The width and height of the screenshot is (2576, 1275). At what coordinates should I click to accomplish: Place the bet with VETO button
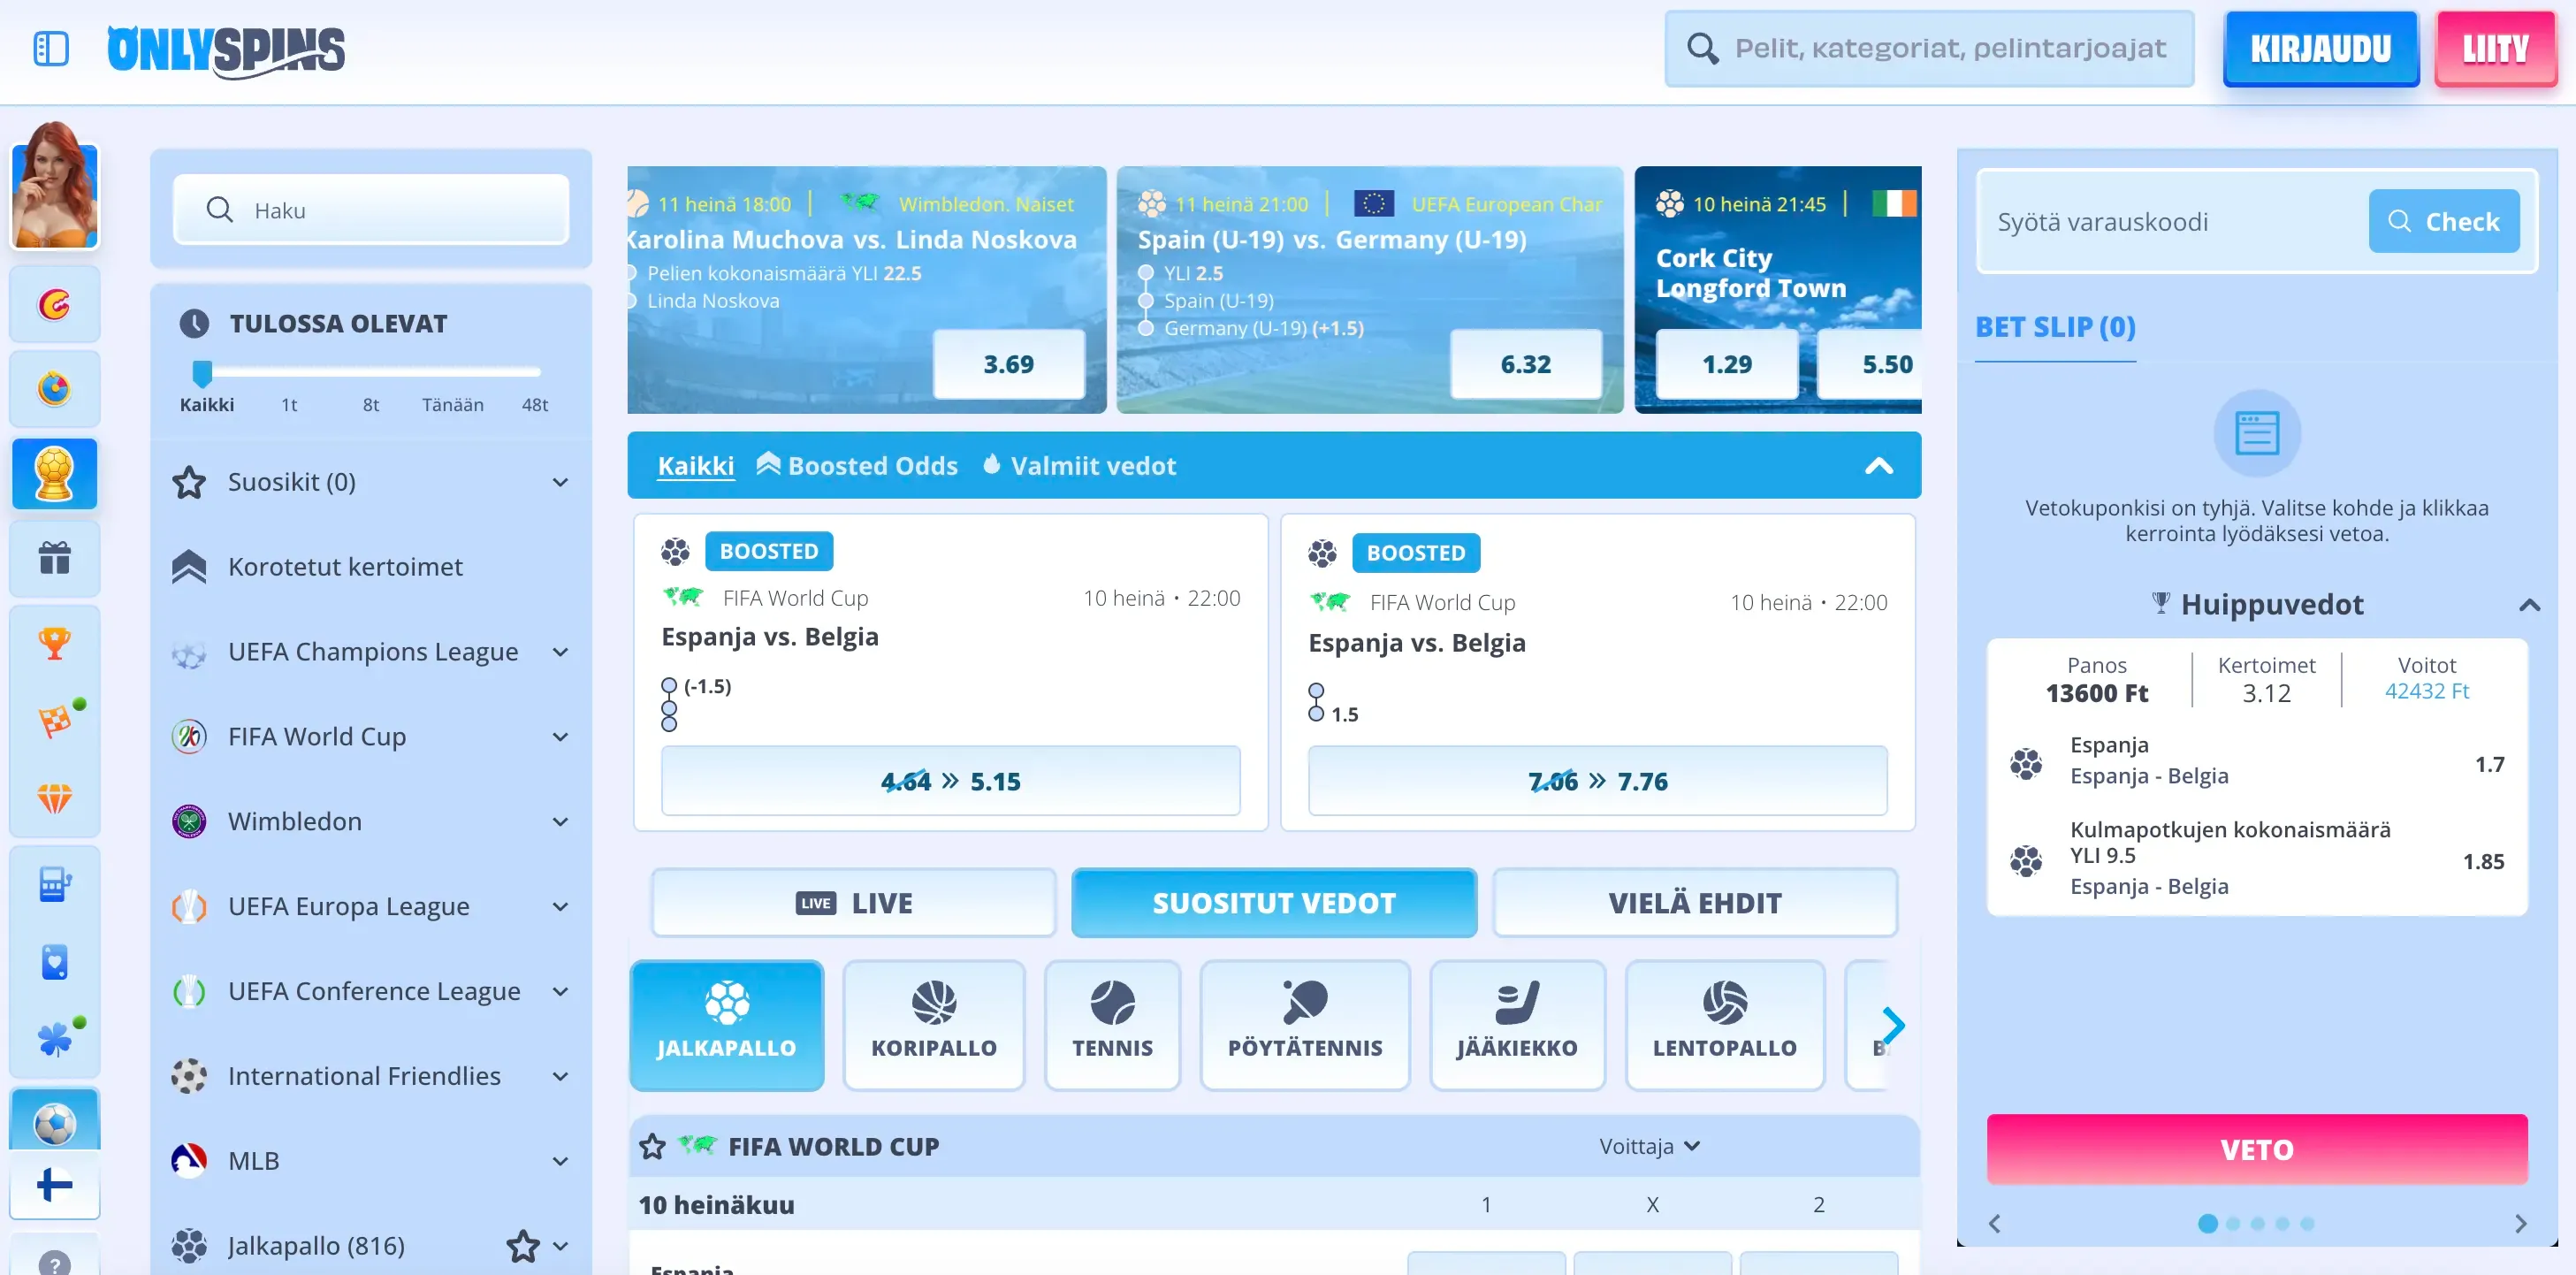click(2257, 1149)
